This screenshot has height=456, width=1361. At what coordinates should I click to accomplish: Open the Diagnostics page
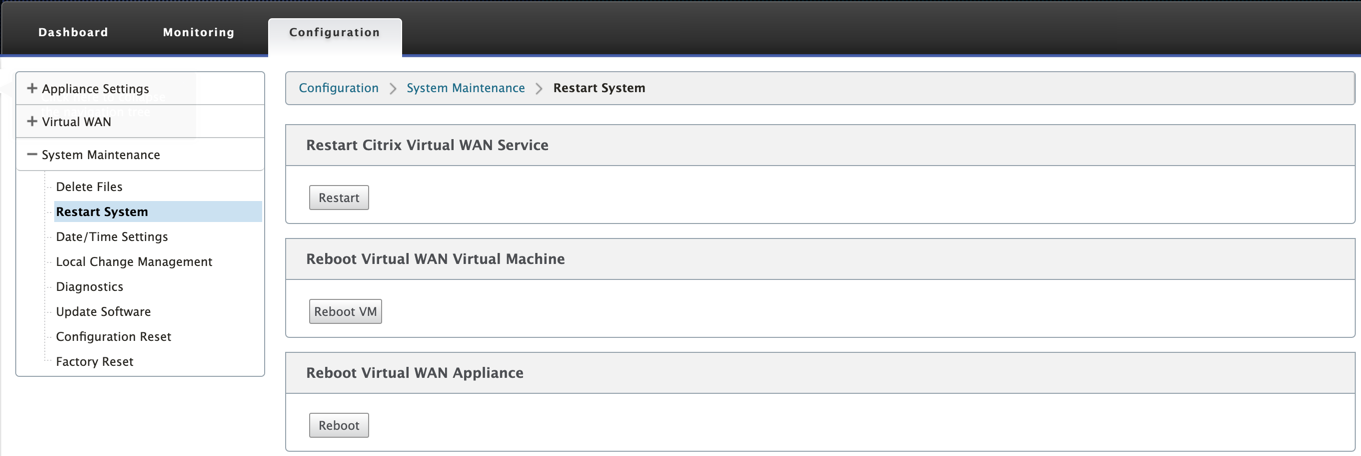pyautogui.click(x=90, y=287)
